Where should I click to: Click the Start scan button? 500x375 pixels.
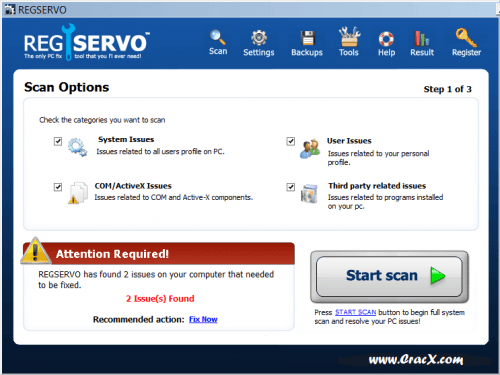pyautogui.click(x=389, y=276)
